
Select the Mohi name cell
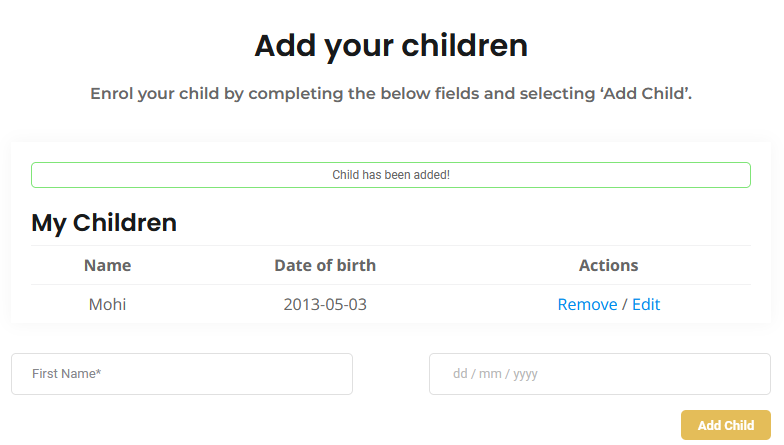[108, 304]
